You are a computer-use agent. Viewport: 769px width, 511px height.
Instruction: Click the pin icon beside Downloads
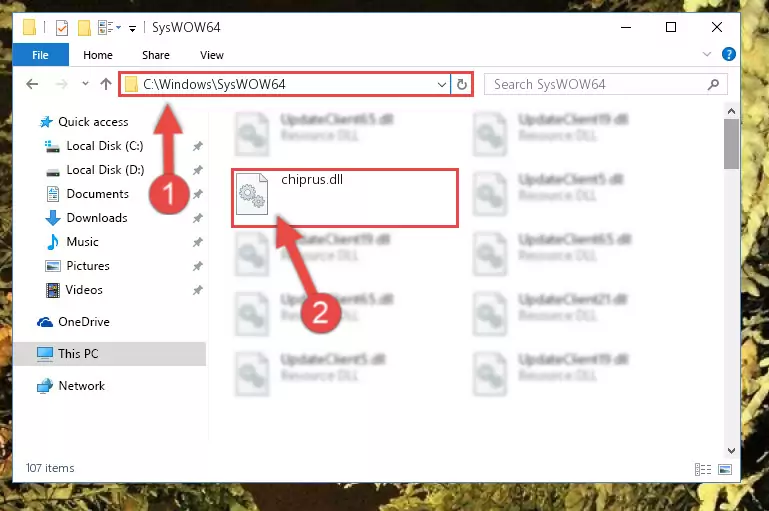198,218
